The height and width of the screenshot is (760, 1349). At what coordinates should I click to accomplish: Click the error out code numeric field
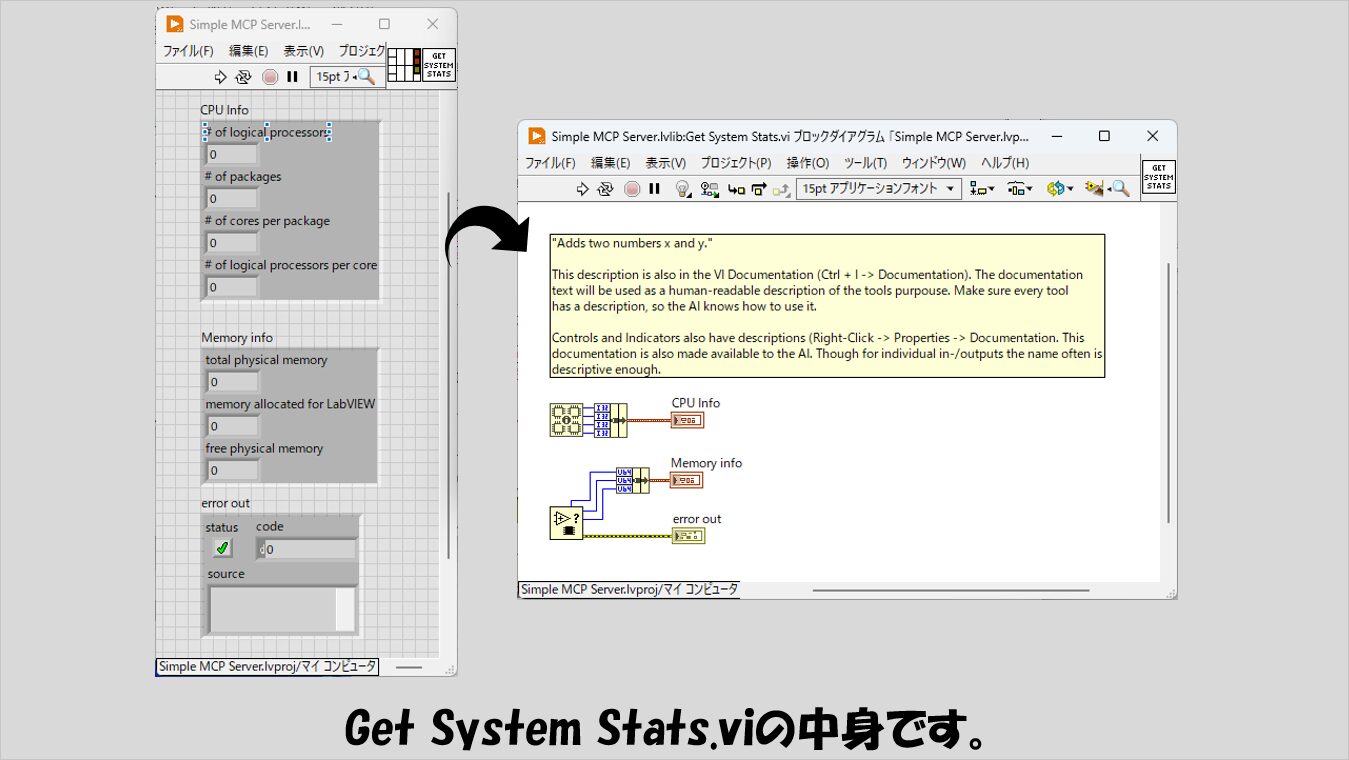coord(309,549)
